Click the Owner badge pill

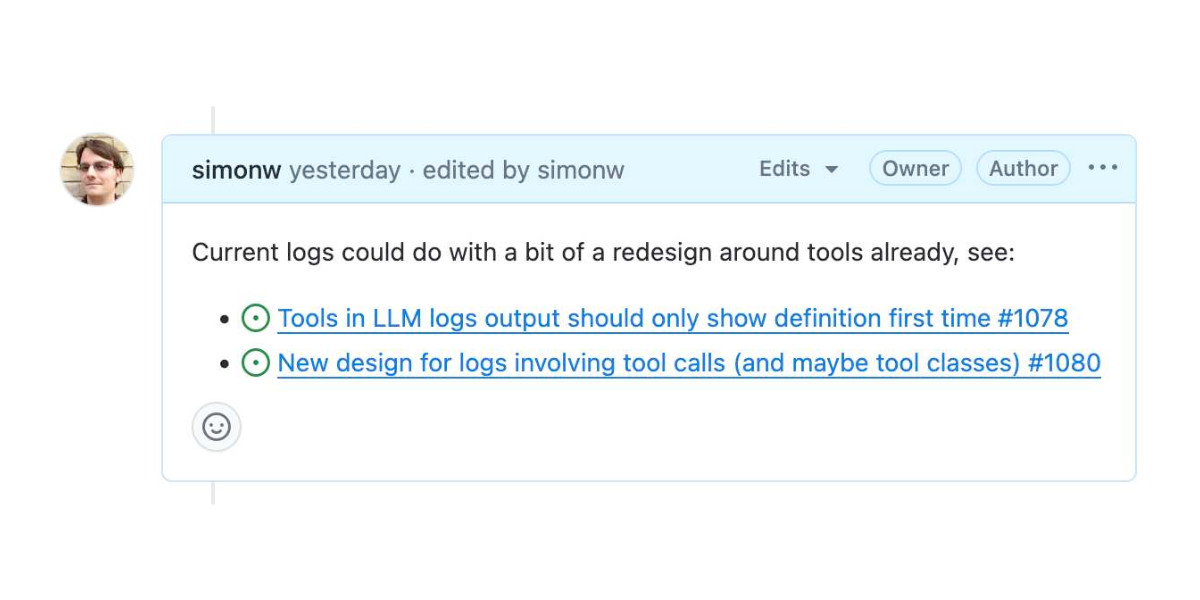914,168
